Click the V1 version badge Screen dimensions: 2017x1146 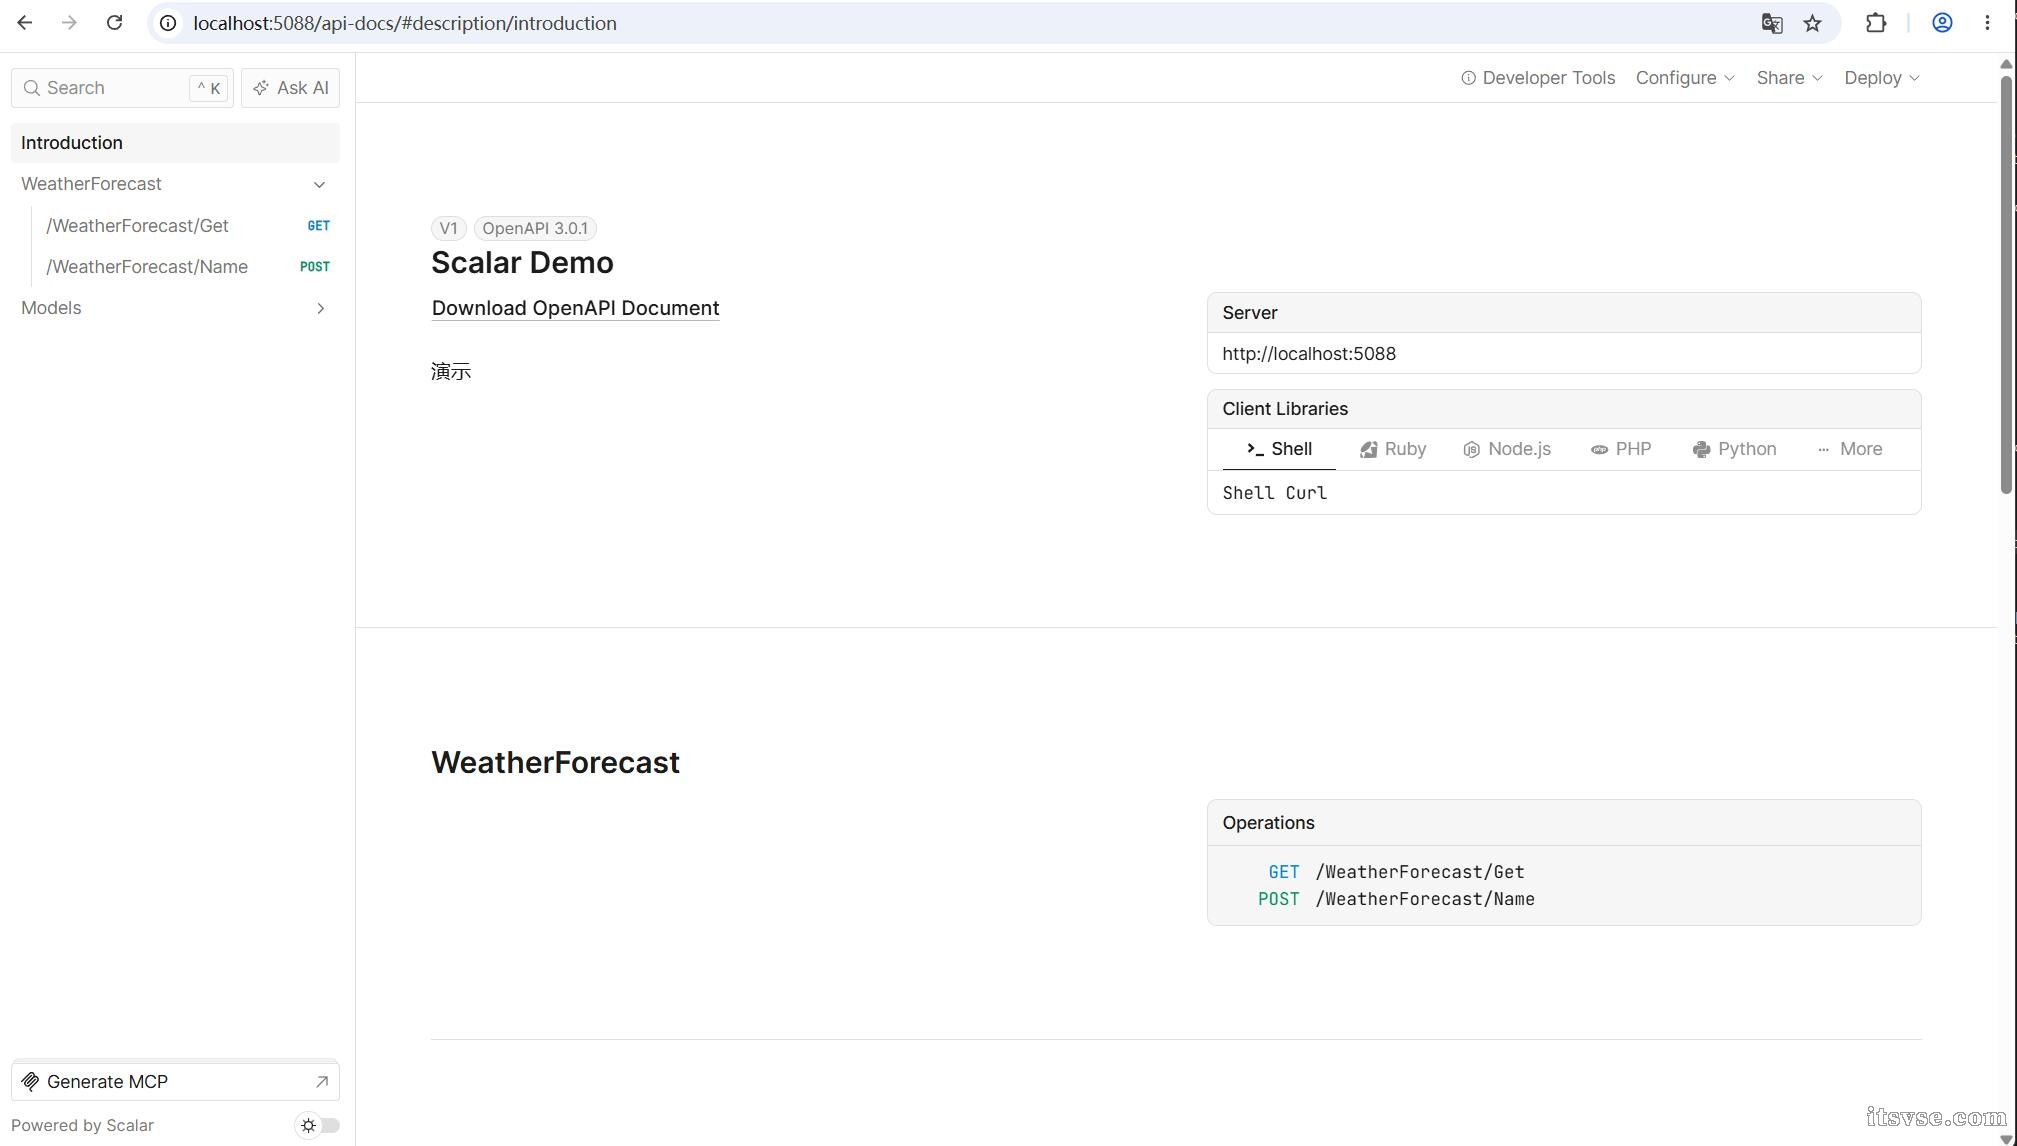coord(448,228)
